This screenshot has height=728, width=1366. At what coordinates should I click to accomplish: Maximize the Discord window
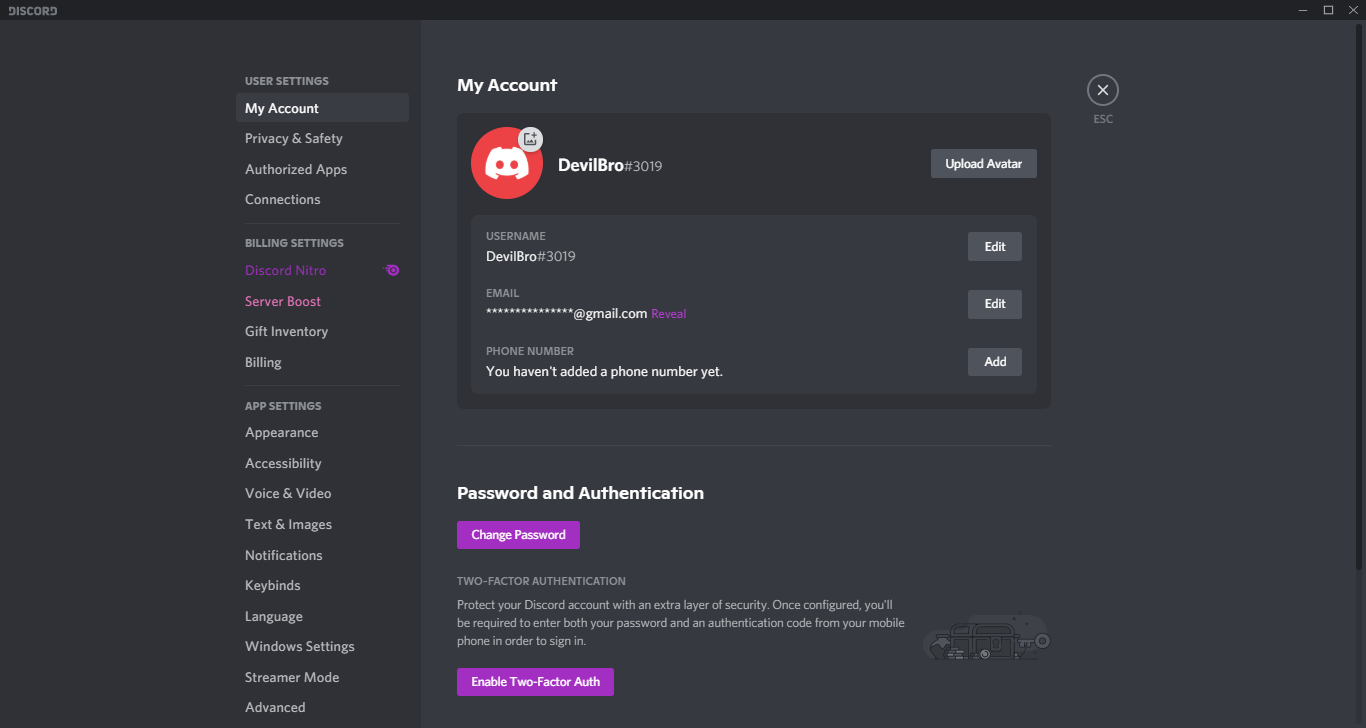(x=1328, y=10)
